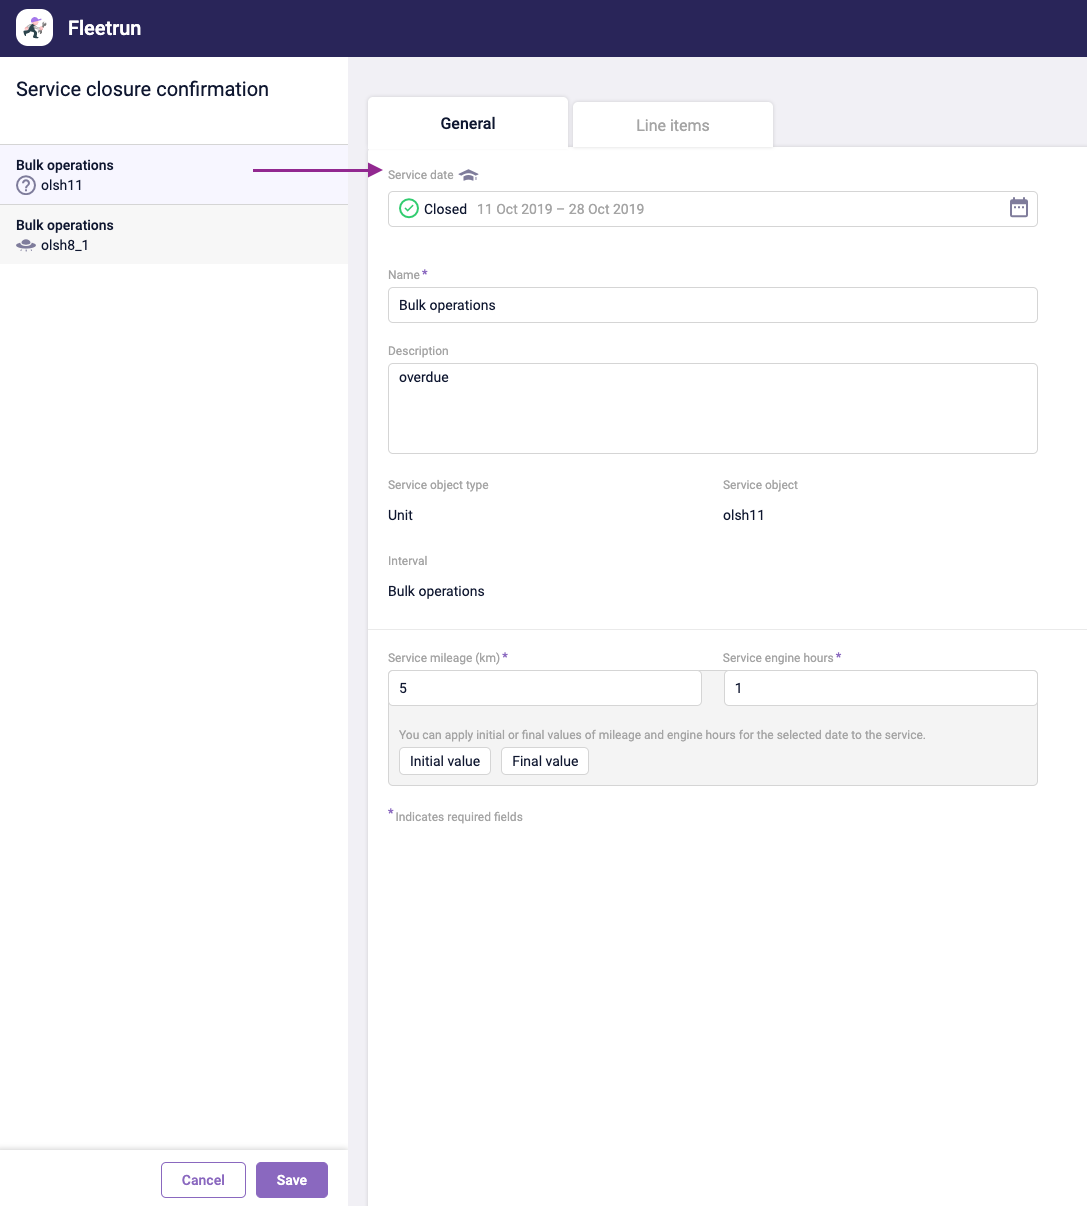
Task: Click the UFO icon beside olsh8_1
Action: [26, 245]
